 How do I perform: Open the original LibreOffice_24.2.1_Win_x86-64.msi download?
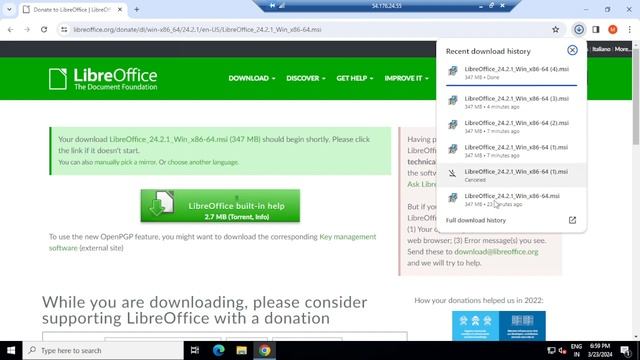[511, 200]
